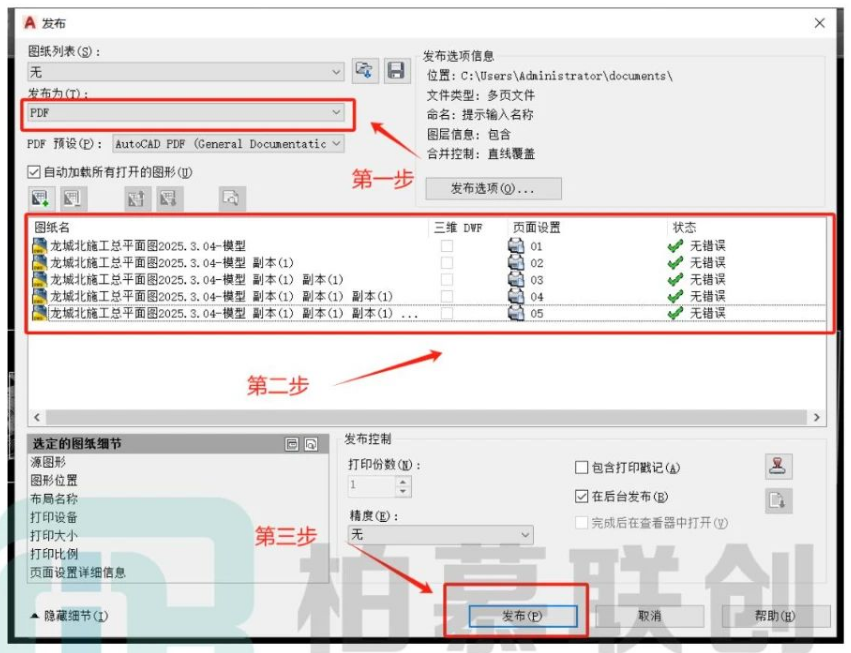This screenshot has width=851, height=653.
Task: Toggle auto-load all open drawings checkbox
Action: click(x=34, y=172)
